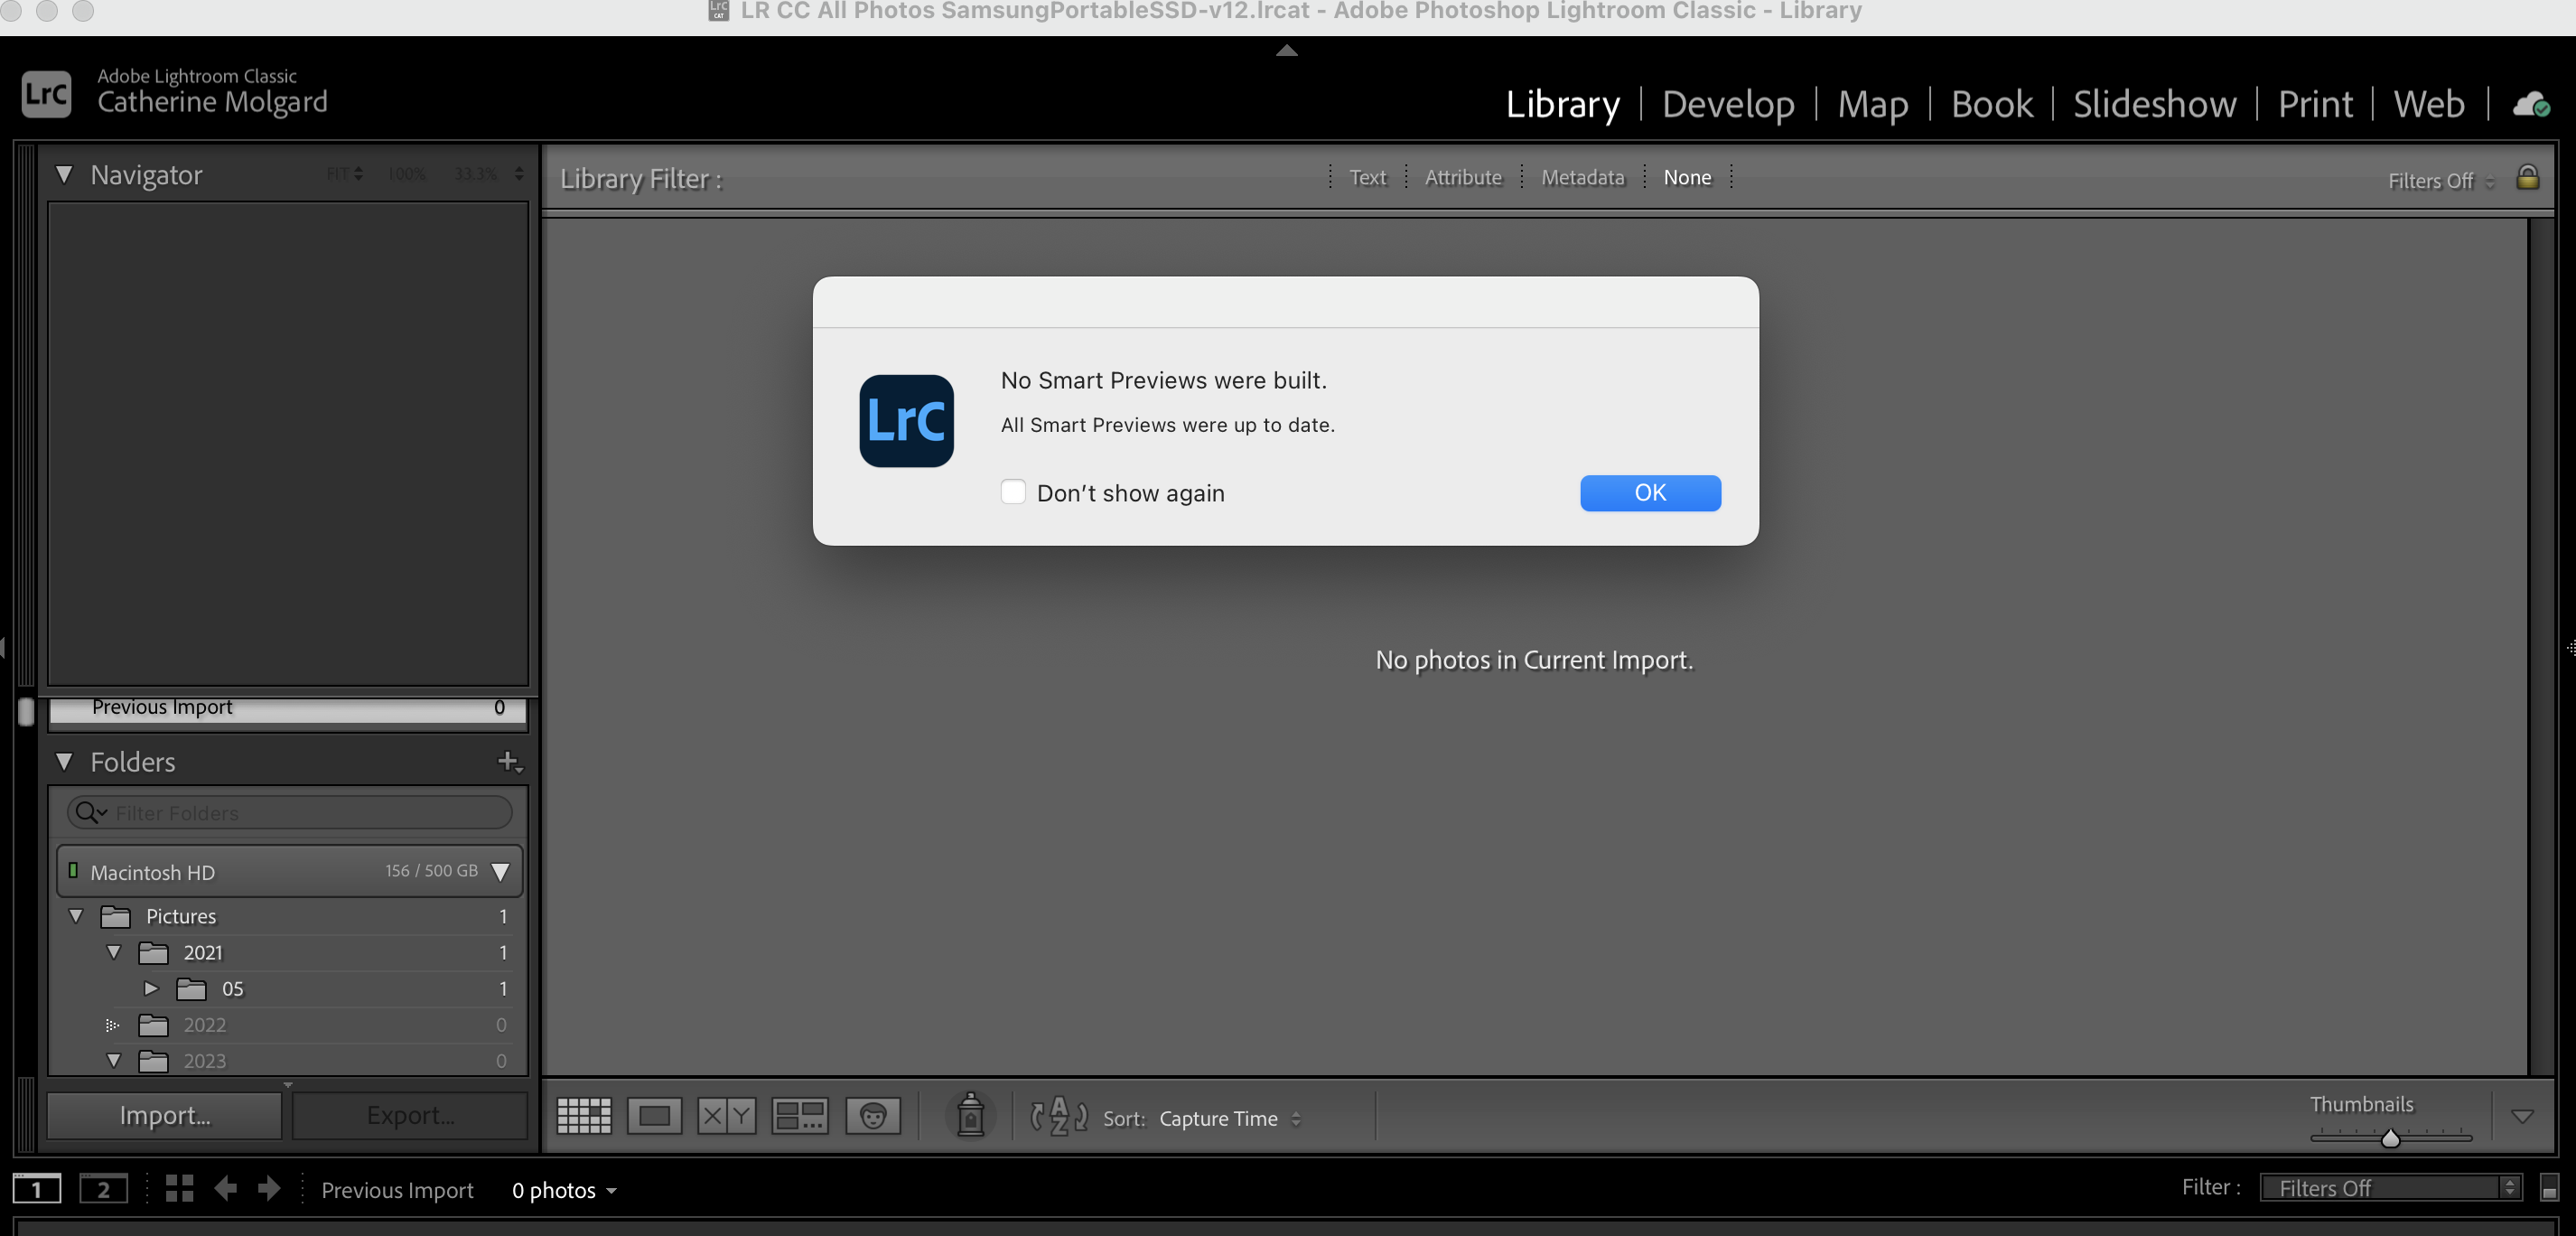
Task: Open Compare view
Action: coord(726,1115)
